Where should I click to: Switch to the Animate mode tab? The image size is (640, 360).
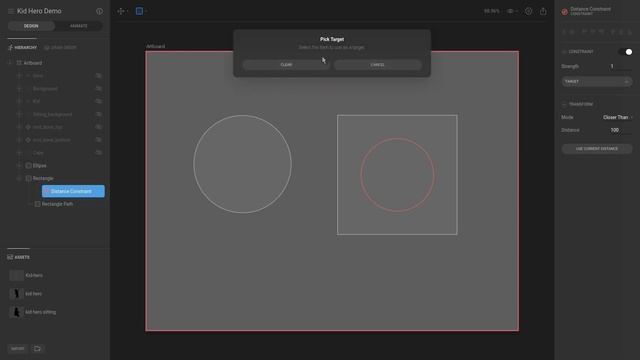pyautogui.click(x=78, y=26)
